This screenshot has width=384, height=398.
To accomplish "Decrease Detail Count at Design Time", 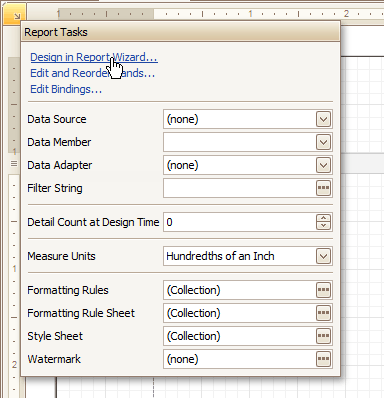I will click(x=323, y=226).
